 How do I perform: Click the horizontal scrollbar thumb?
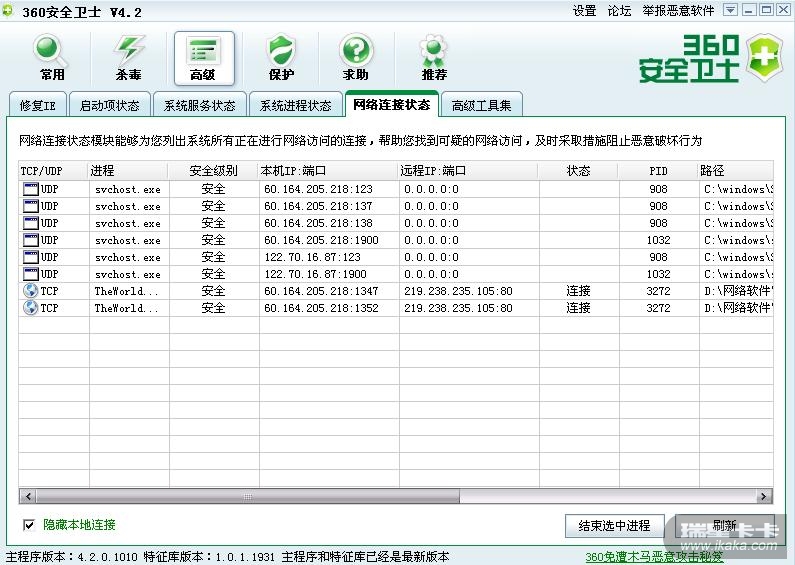[x=248, y=496]
